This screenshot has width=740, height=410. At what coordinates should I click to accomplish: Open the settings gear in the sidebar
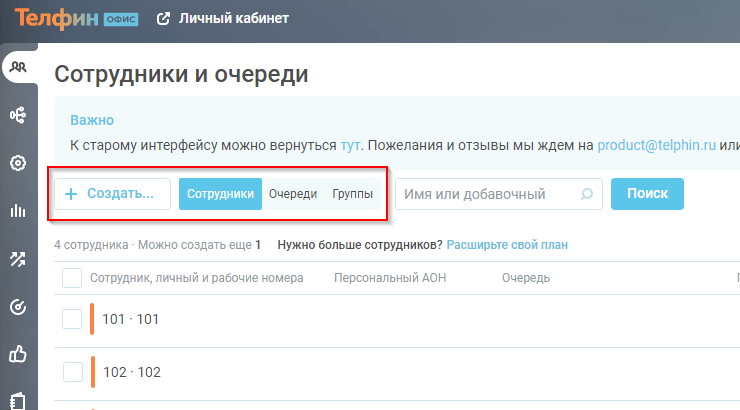18,163
